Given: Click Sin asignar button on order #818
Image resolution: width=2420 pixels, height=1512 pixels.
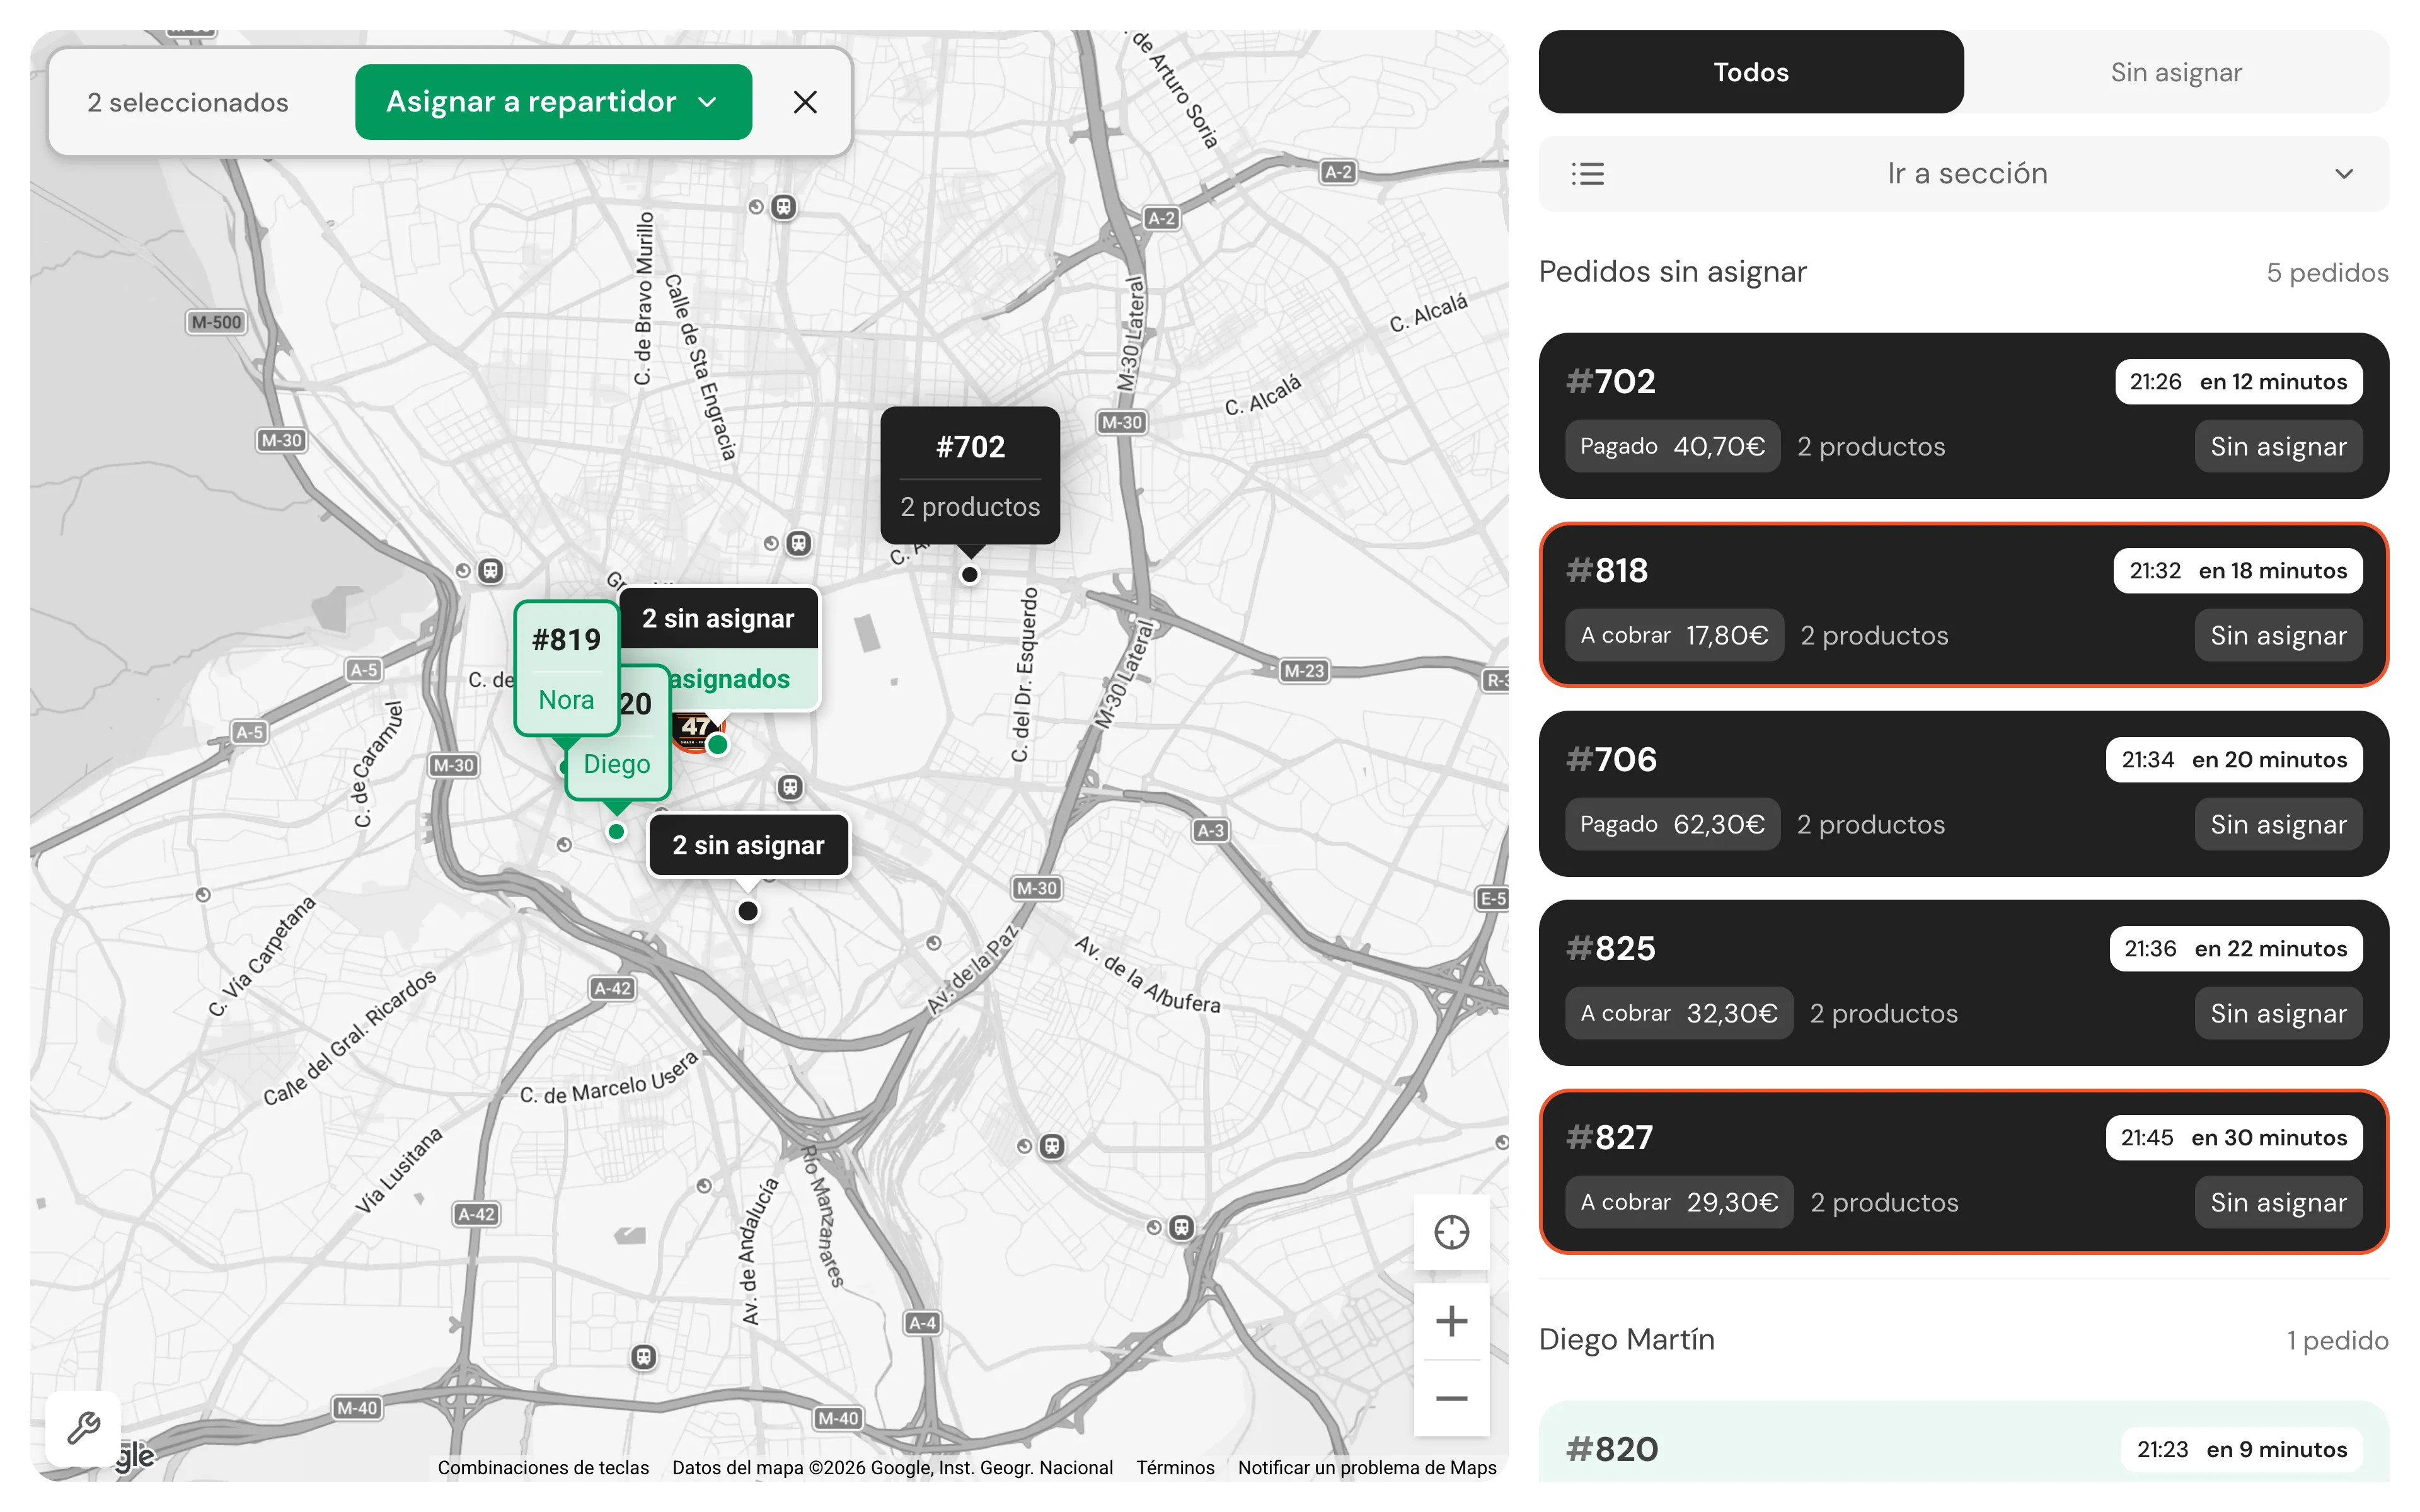Looking at the screenshot, I should point(2278,635).
